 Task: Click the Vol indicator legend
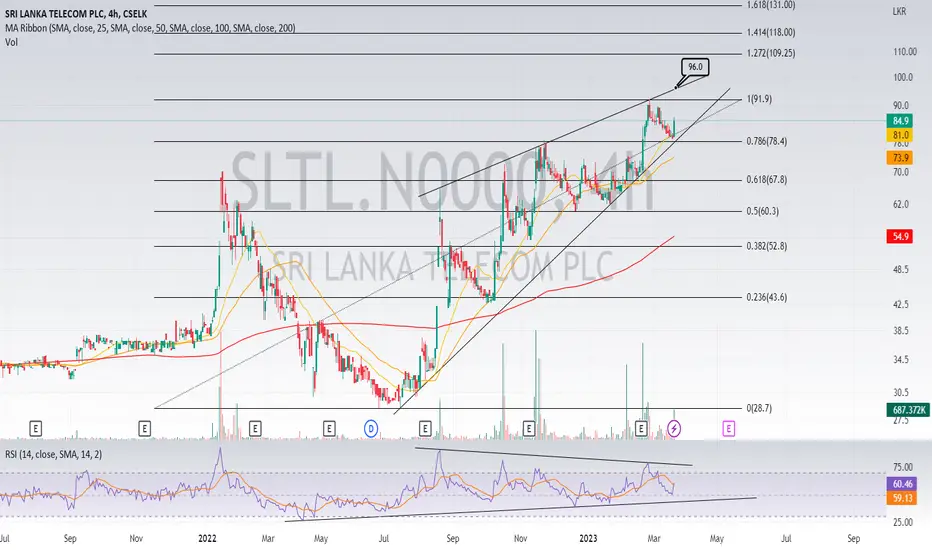[x=11, y=42]
